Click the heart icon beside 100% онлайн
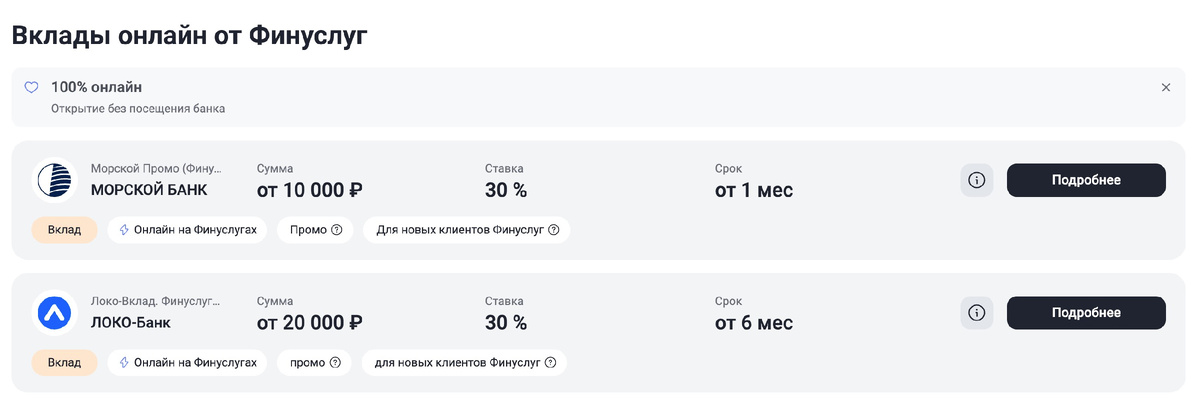 [31, 87]
